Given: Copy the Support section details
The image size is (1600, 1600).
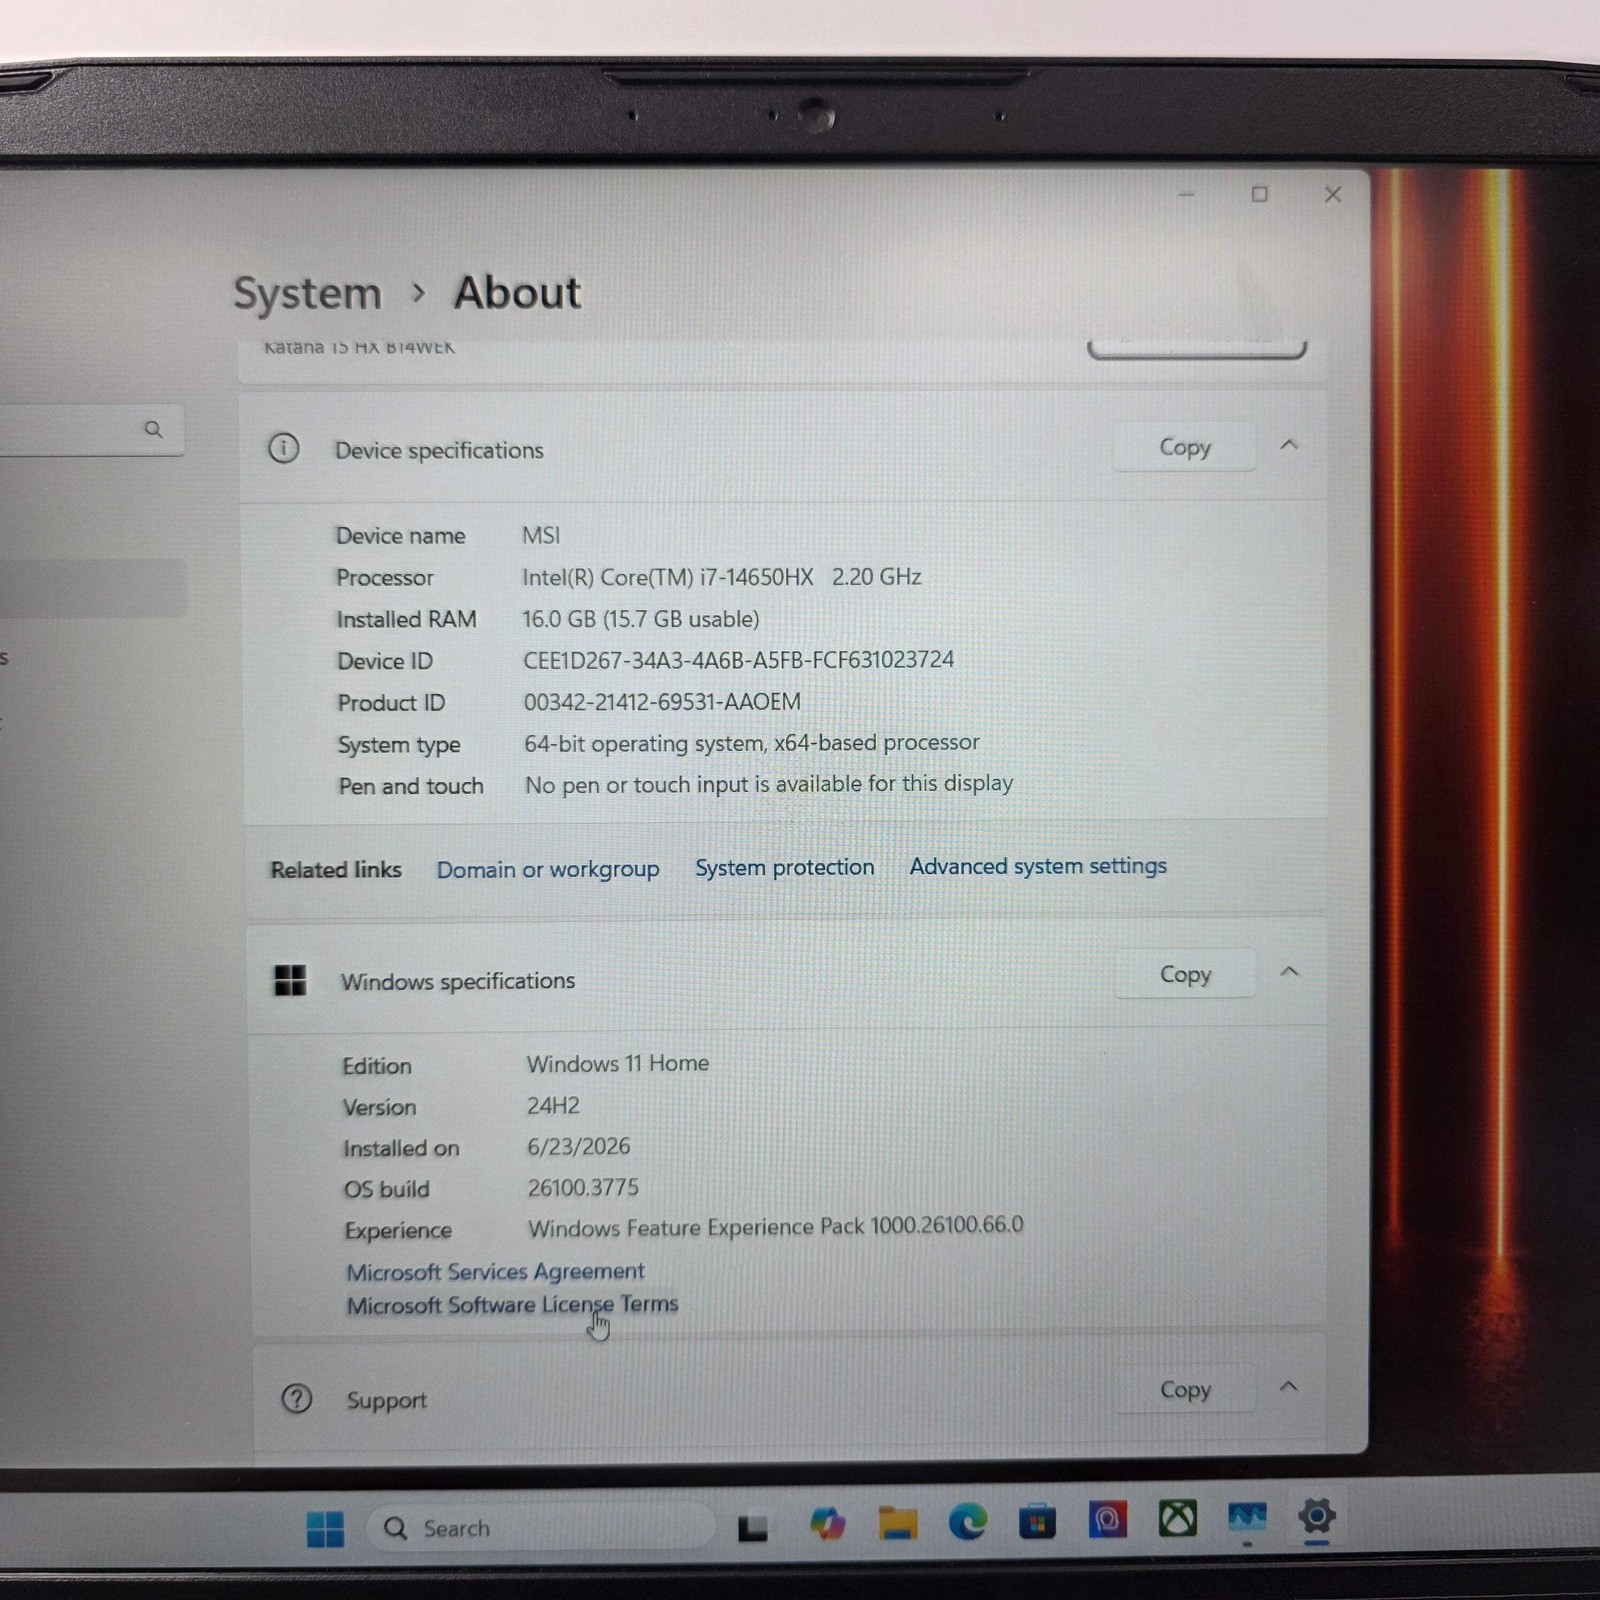Looking at the screenshot, I should pos(1185,1389).
